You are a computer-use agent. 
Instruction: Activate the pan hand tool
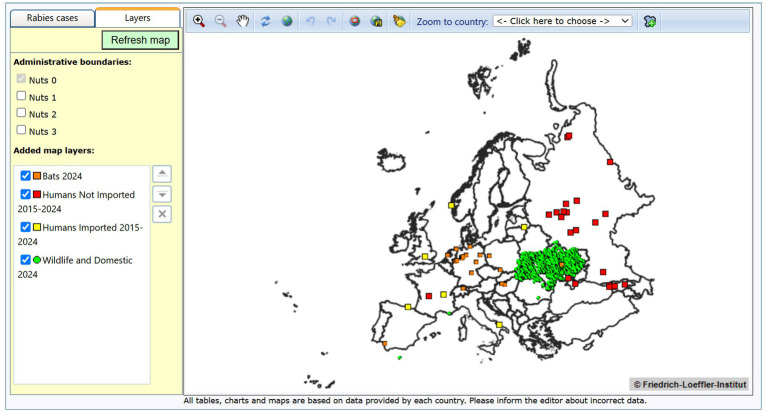[243, 21]
